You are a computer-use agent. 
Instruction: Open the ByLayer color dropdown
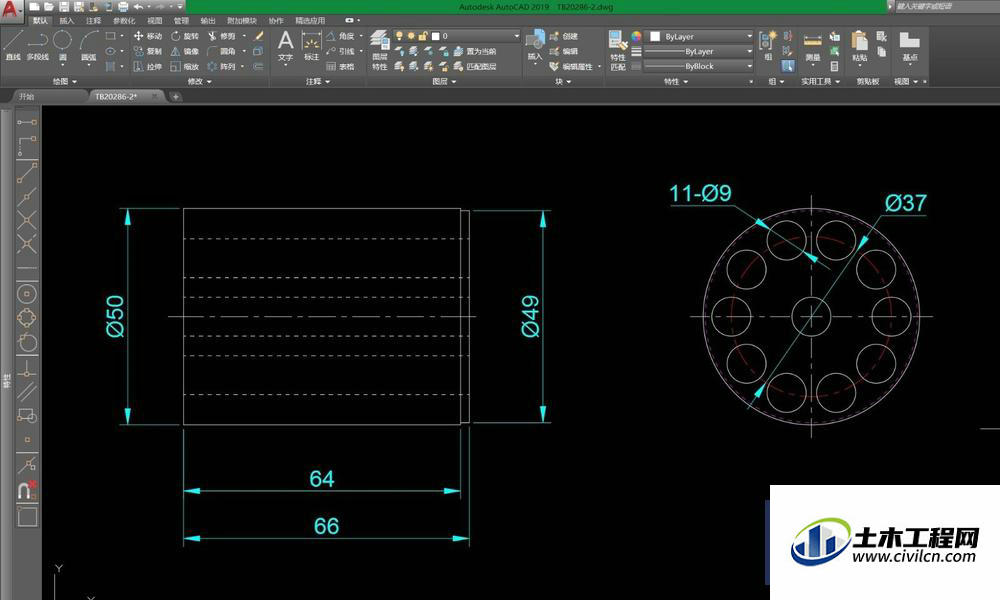point(700,36)
